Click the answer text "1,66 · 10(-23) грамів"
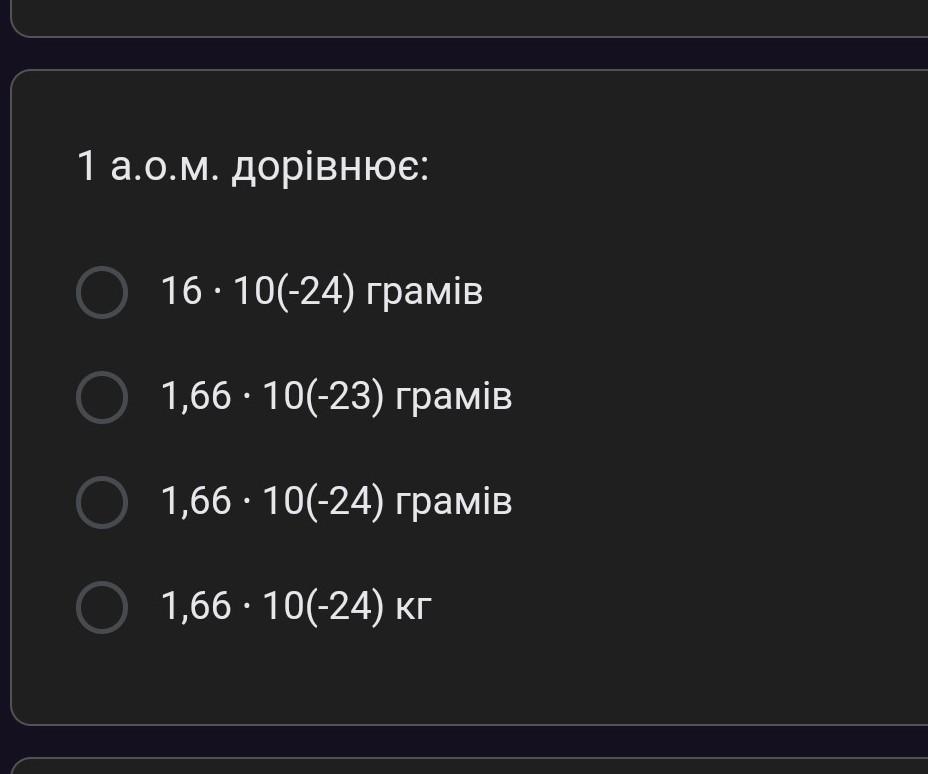The height and width of the screenshot is (774, 928). 336,397
